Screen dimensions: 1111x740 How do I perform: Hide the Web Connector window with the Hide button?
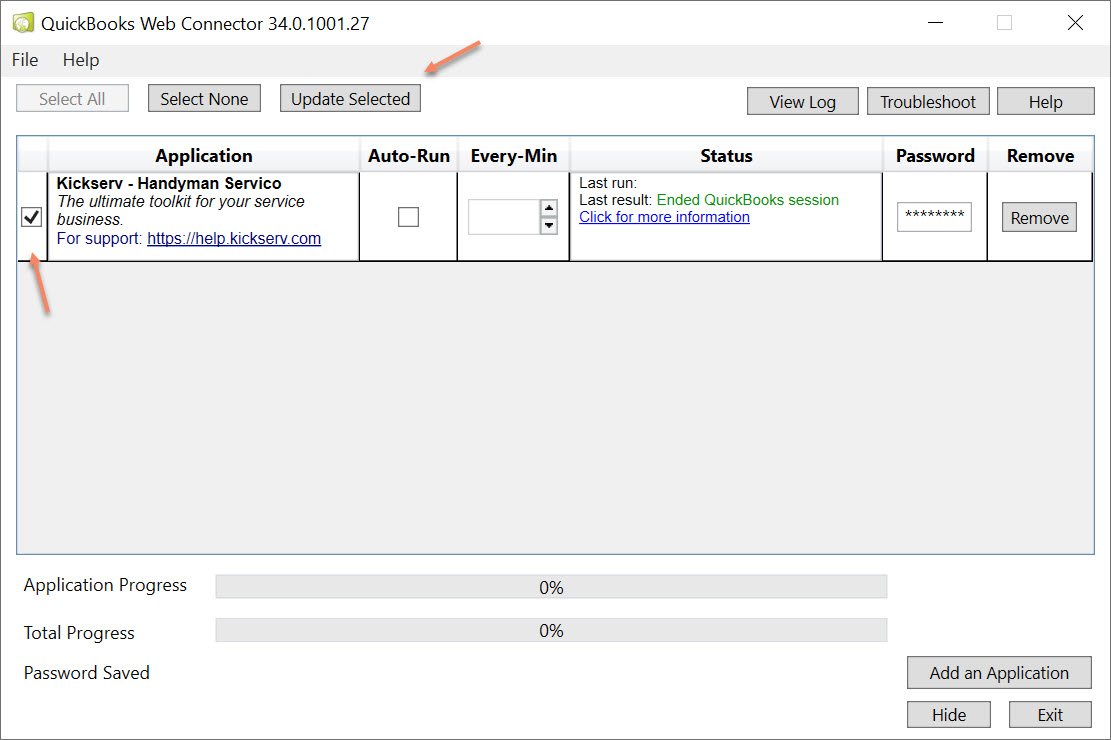[949, 714]
